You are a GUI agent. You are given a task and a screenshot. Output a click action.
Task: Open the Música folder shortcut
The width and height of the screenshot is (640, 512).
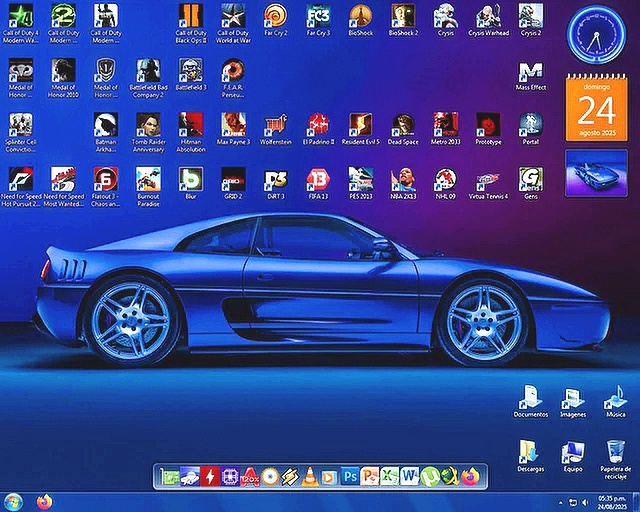616,401
